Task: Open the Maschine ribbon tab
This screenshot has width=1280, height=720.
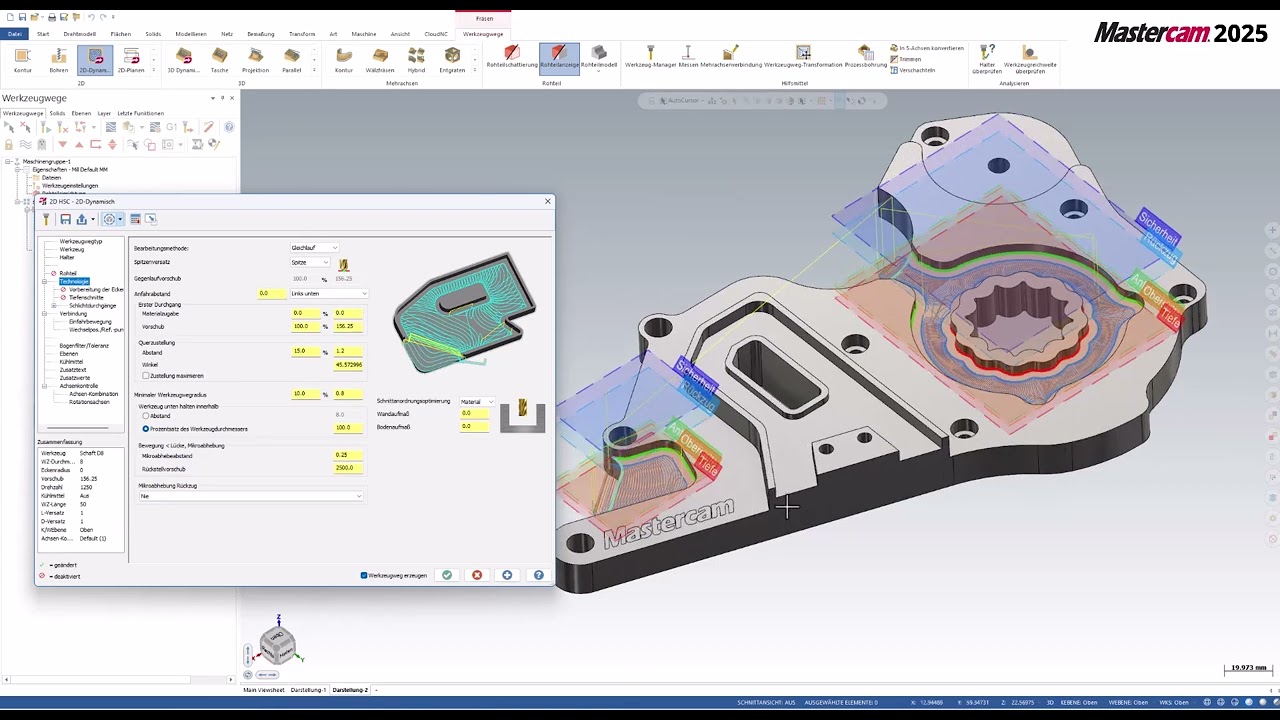Action: (364, 34)
